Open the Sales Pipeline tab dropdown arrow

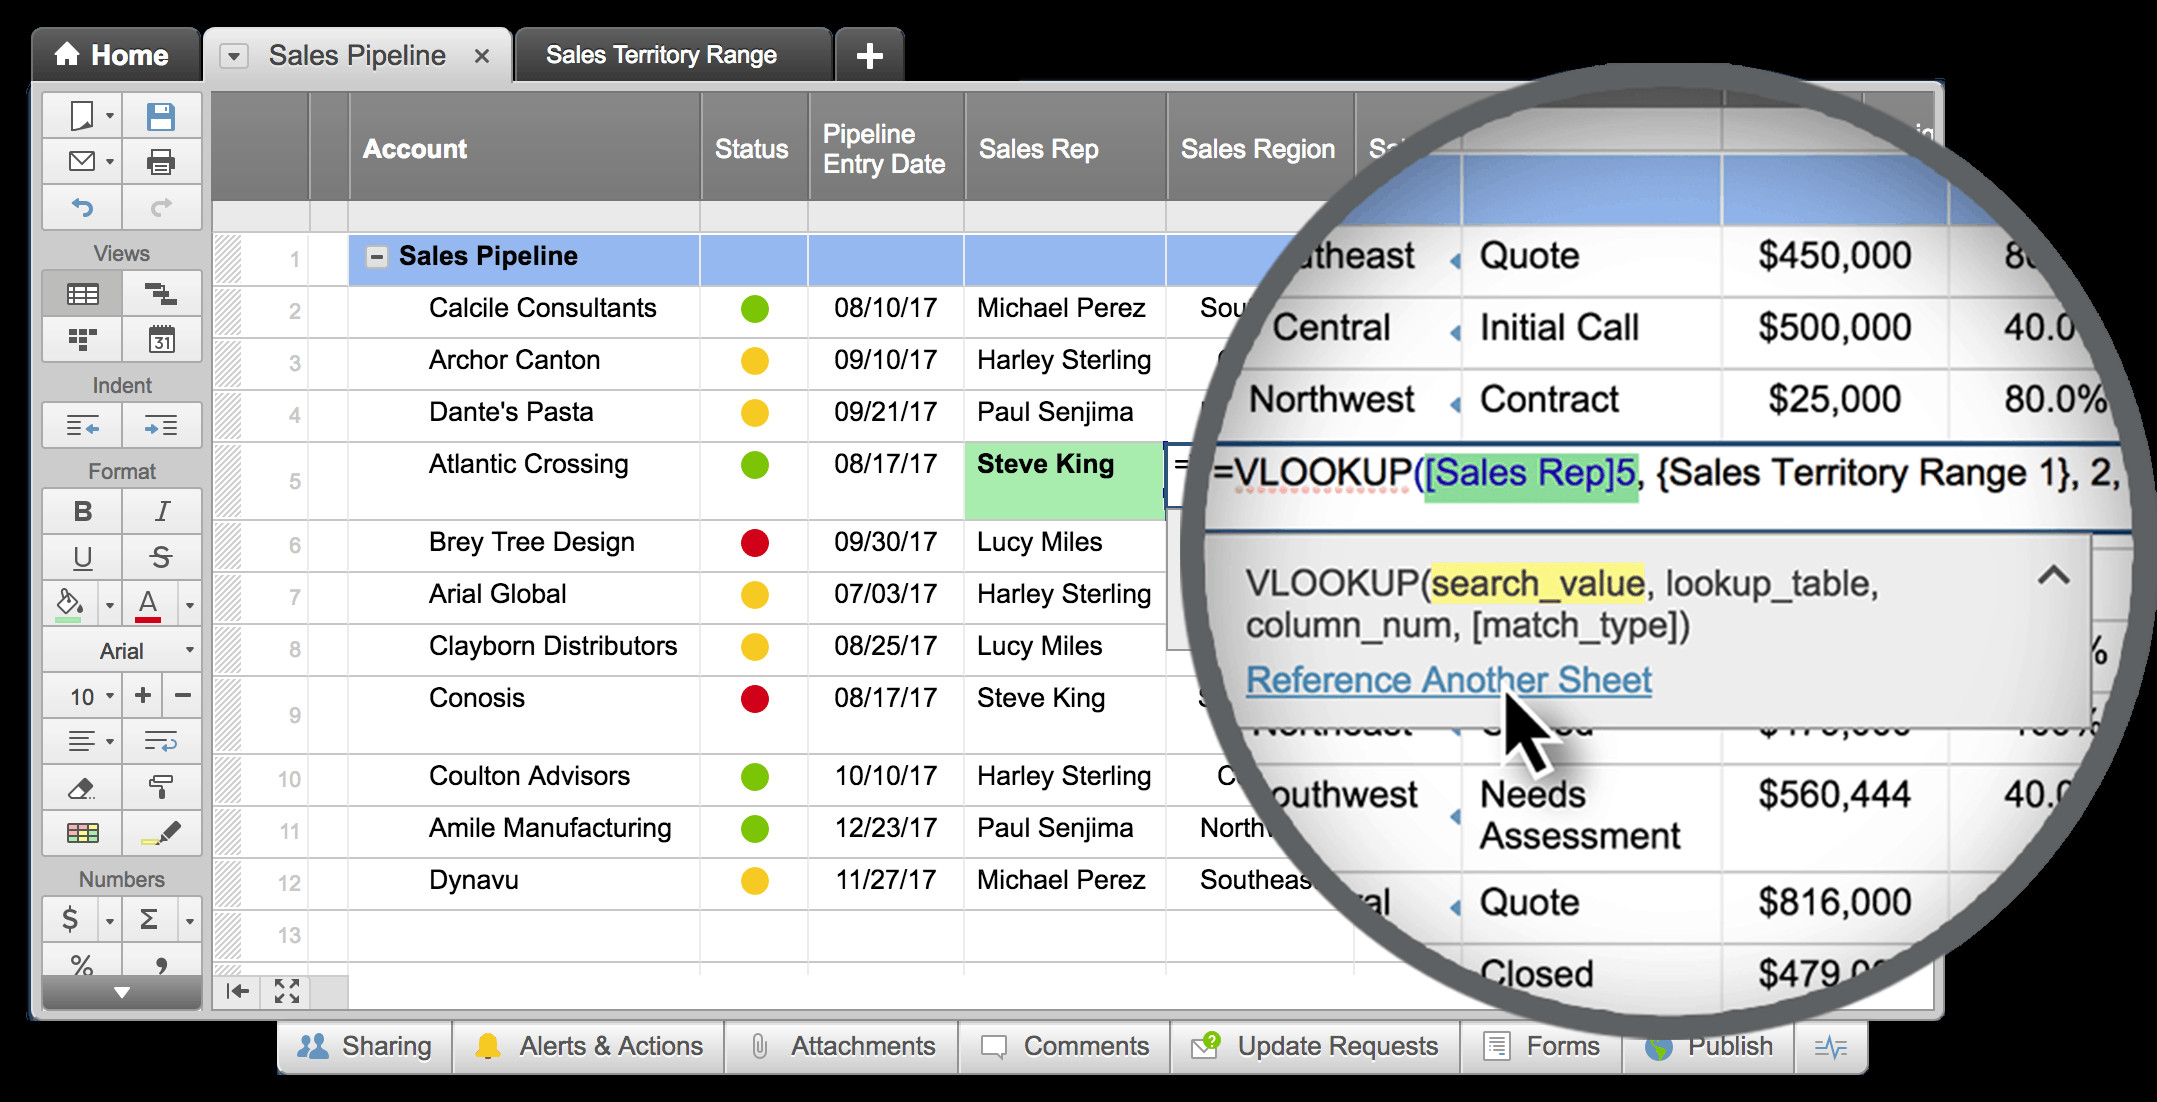click(x=234, y=56)
